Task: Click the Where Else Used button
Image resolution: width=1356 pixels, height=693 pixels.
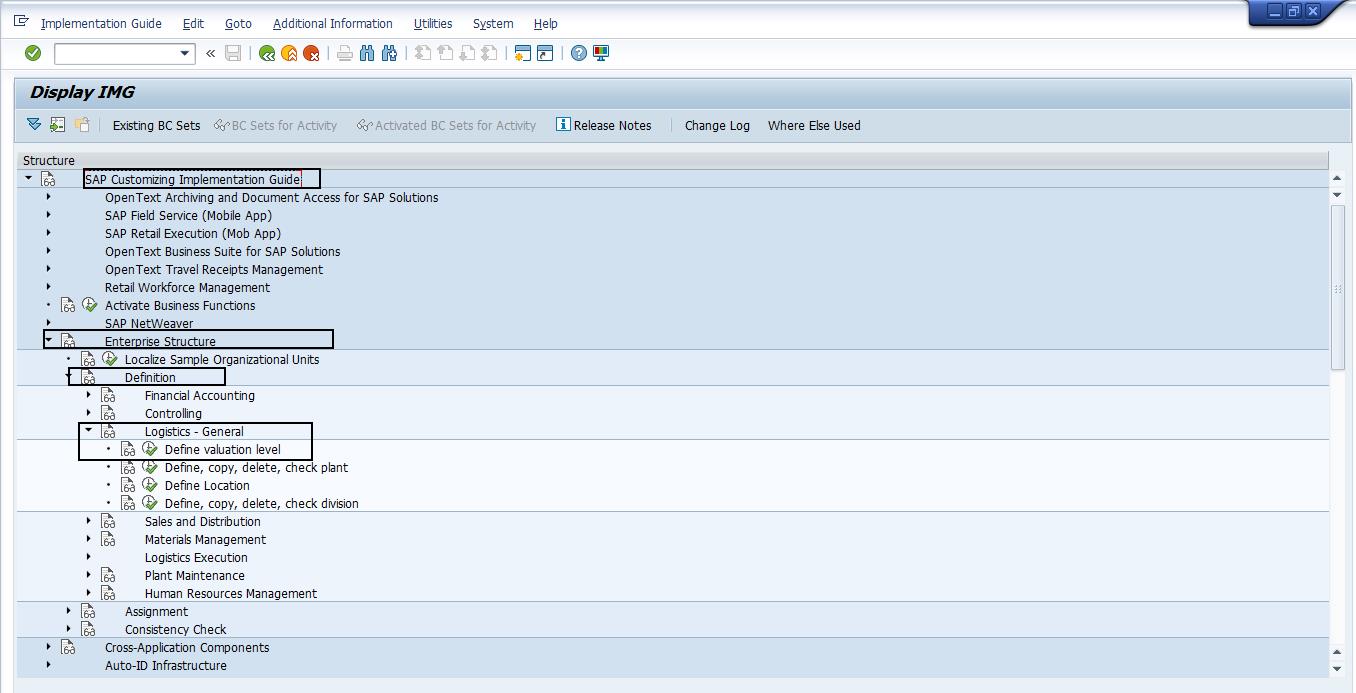Action: tap(813, 125)
